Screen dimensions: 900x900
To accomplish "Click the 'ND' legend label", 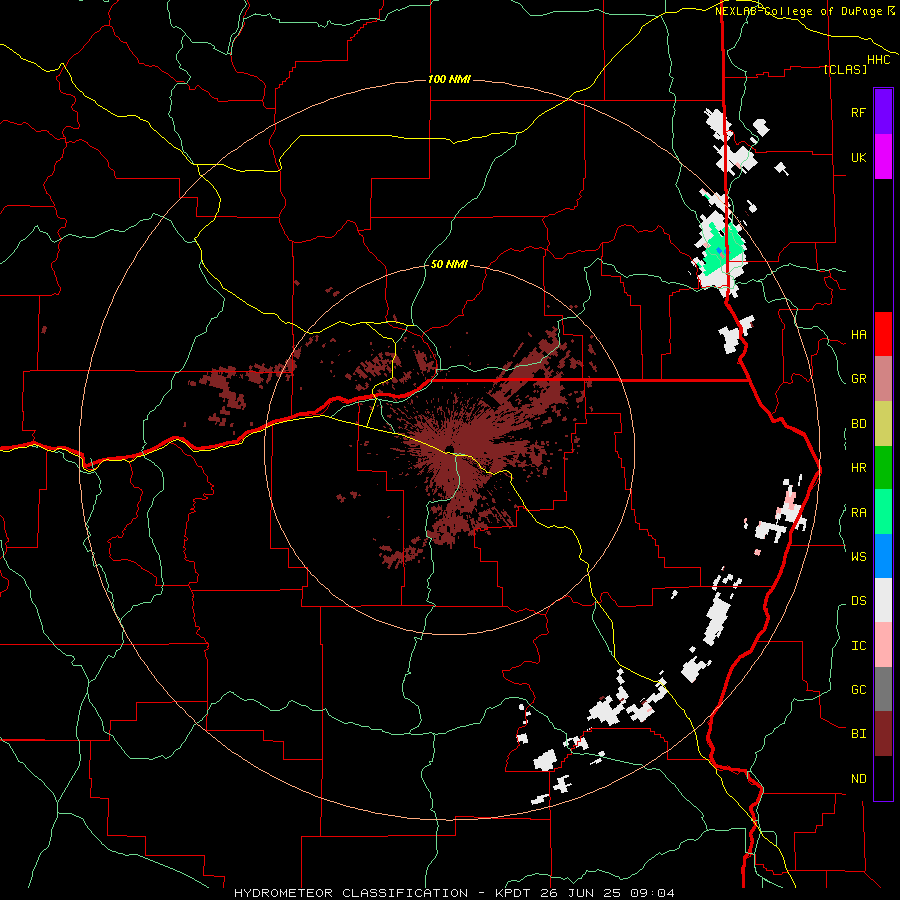I will point(858,779).
